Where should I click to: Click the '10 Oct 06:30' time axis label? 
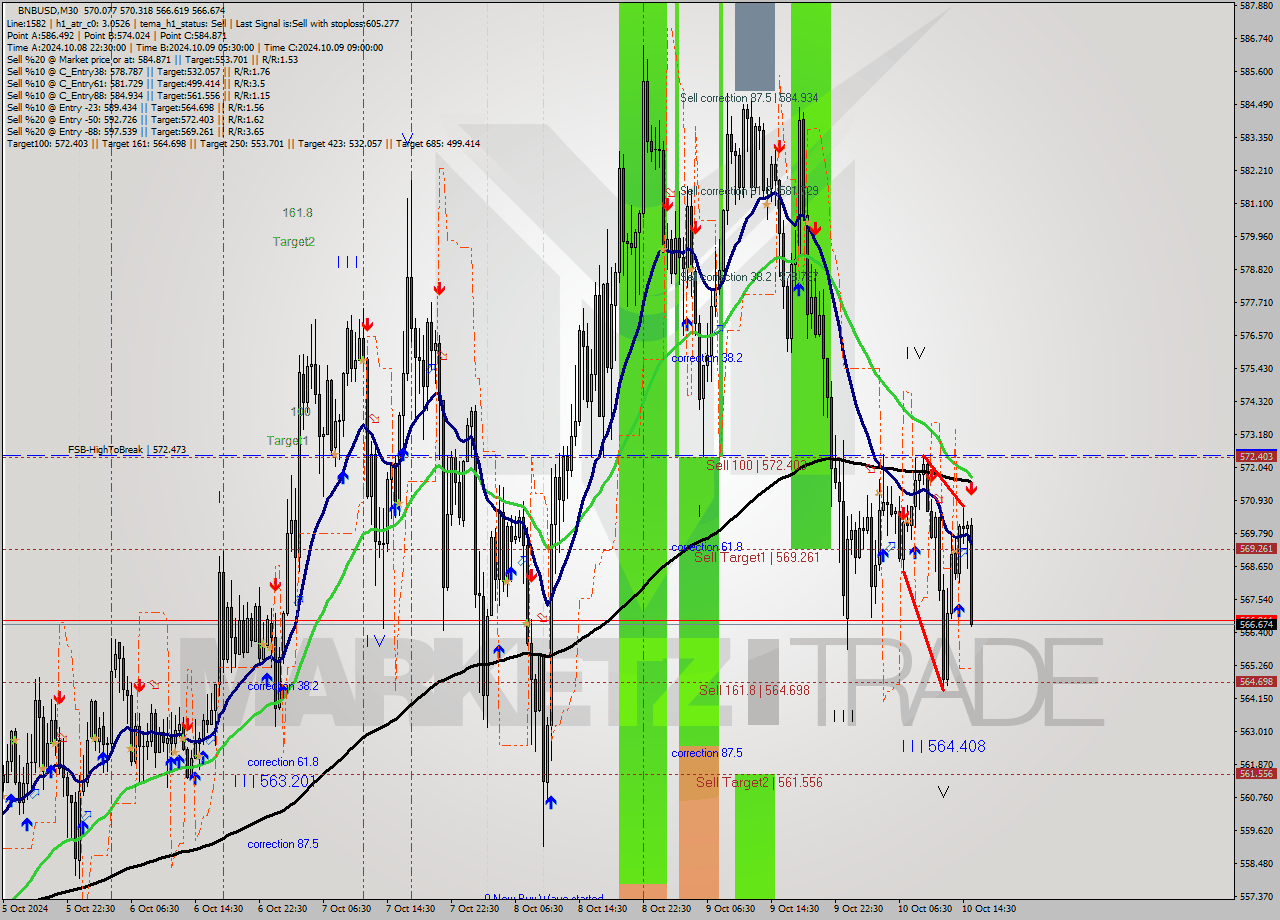(925, 909)
